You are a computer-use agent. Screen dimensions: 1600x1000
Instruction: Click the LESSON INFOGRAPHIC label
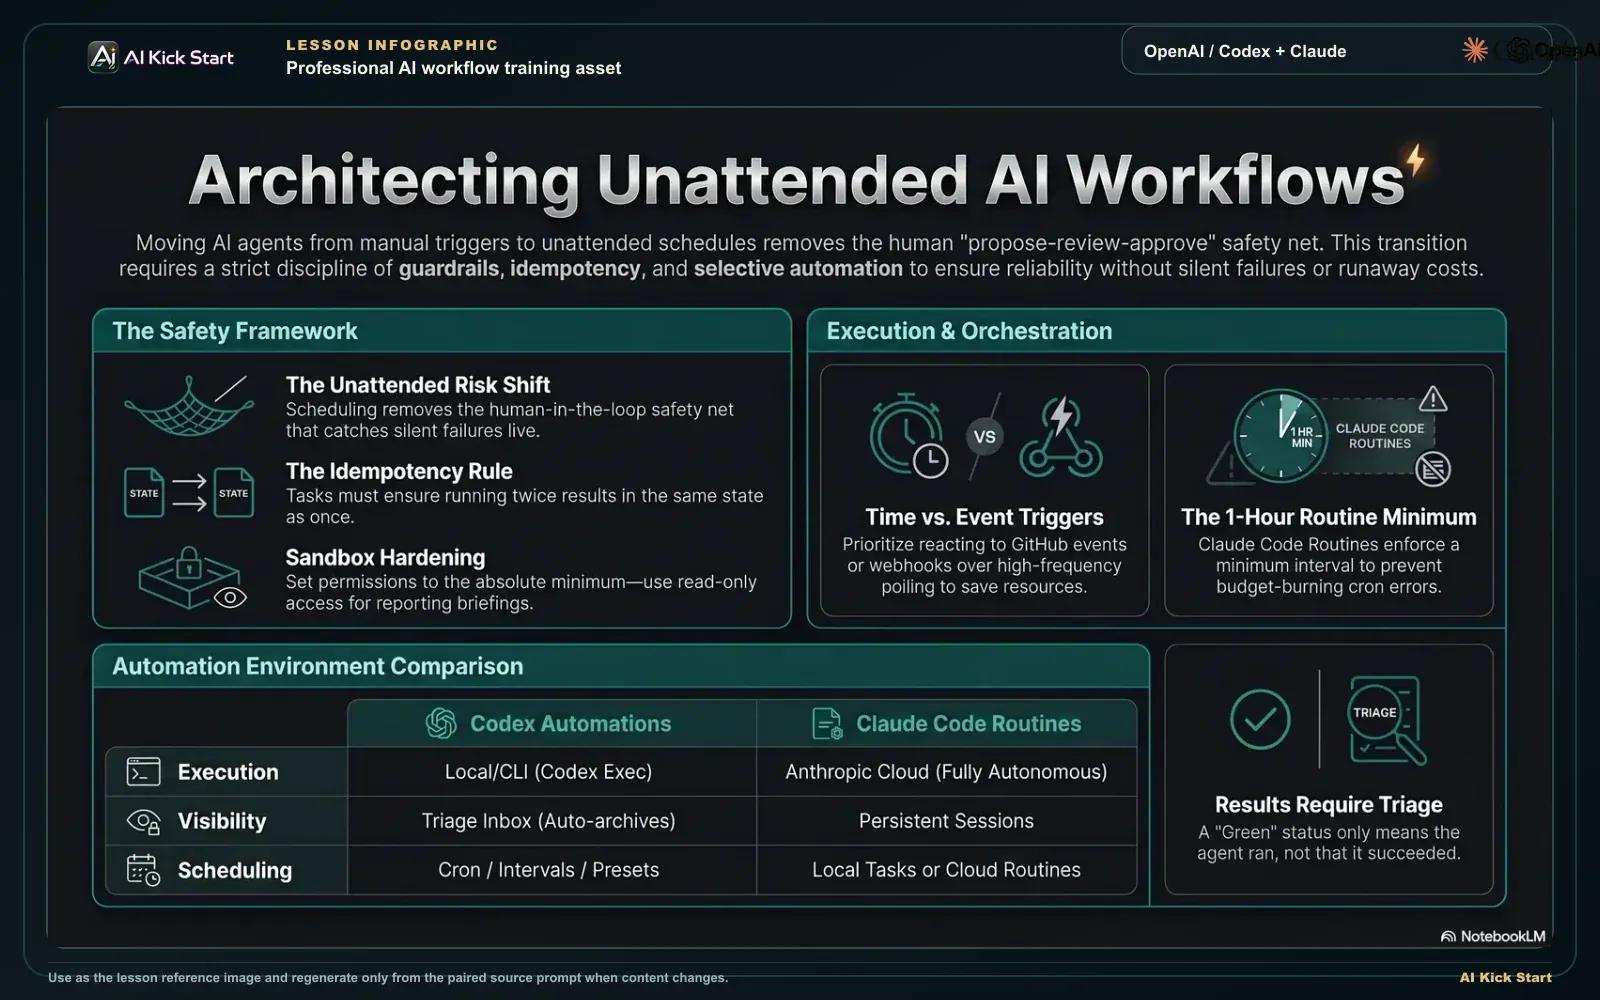point(392,45)
